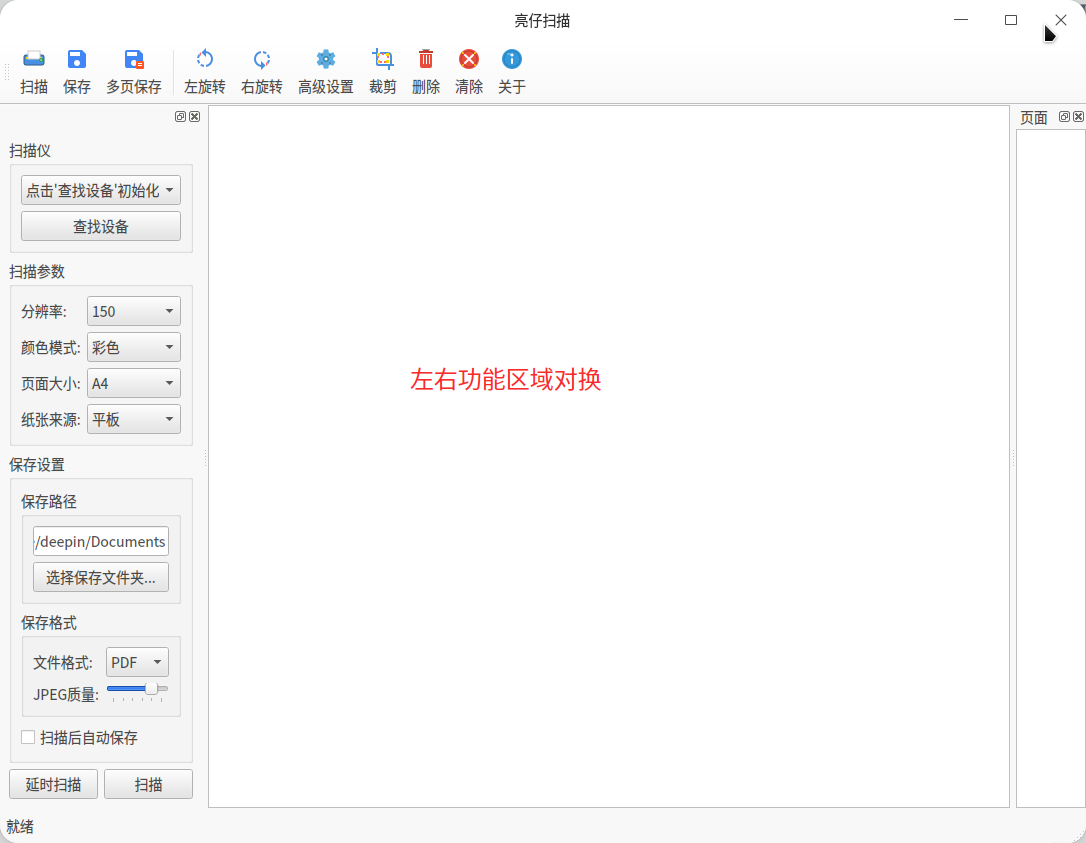Image resolution: width=1086 pixels, height=843 pixels.
Task: Open the scanner device dropdown
Action: [x=101, y=190]
